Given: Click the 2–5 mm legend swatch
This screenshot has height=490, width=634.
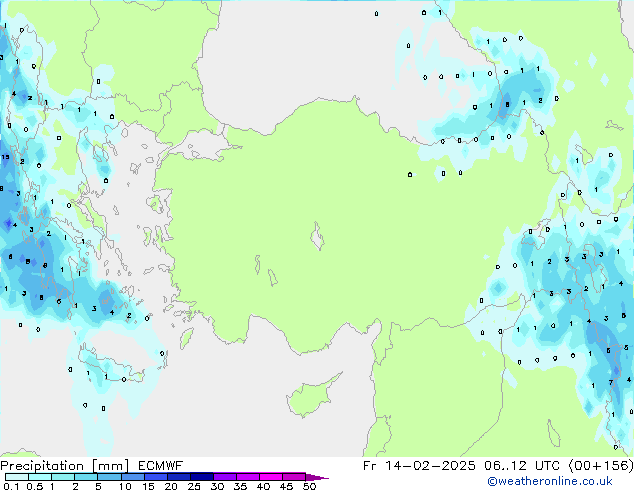Looking at the screenshot, I should pyautogui.click(x=86, y=477).
